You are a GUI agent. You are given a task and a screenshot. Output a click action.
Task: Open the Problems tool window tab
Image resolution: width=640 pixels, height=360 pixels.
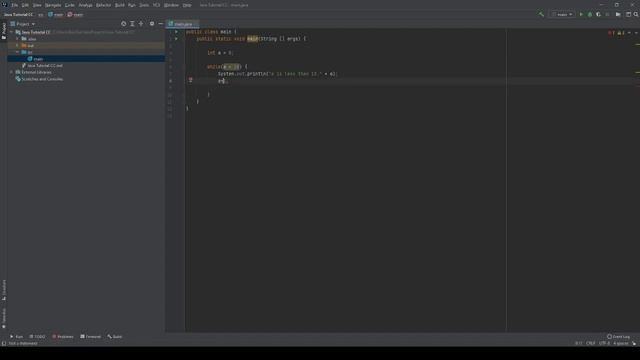(63, 337)
